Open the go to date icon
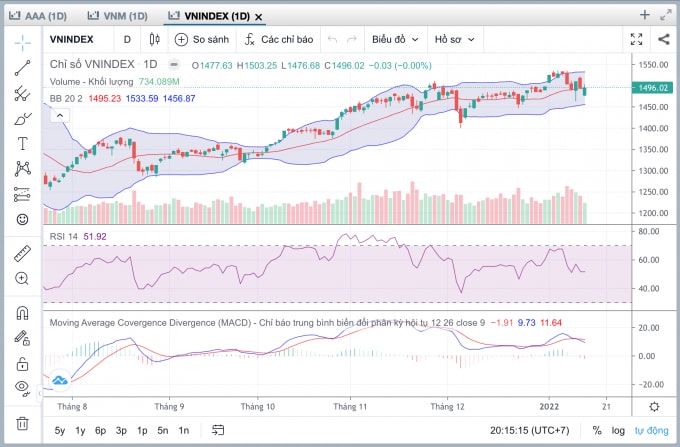680x447 pixels. (x=218, y=430)
